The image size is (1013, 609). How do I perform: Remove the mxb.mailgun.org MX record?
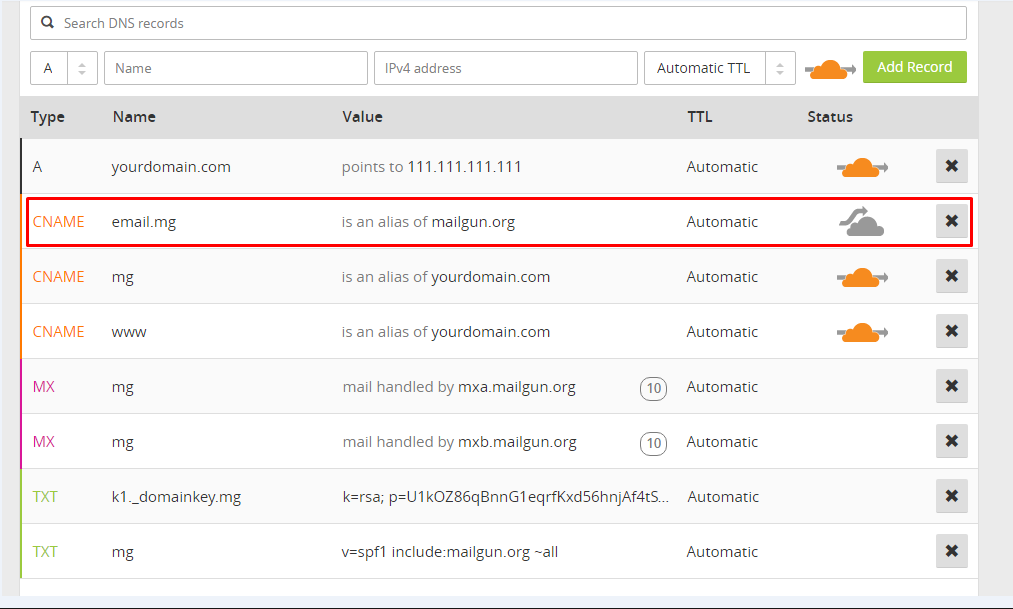pyautogui.click(x=951, y=441)
